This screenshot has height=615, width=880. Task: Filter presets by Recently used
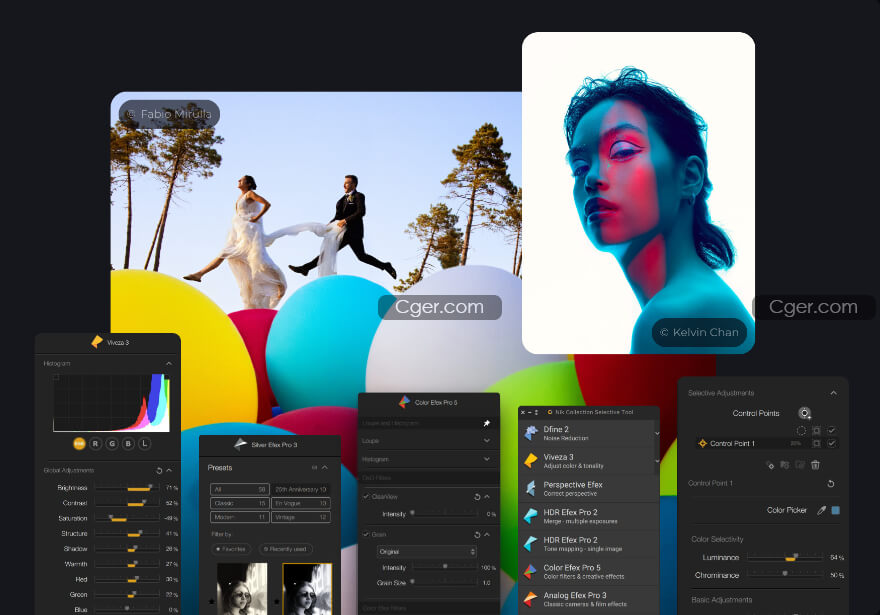point(285,549)
